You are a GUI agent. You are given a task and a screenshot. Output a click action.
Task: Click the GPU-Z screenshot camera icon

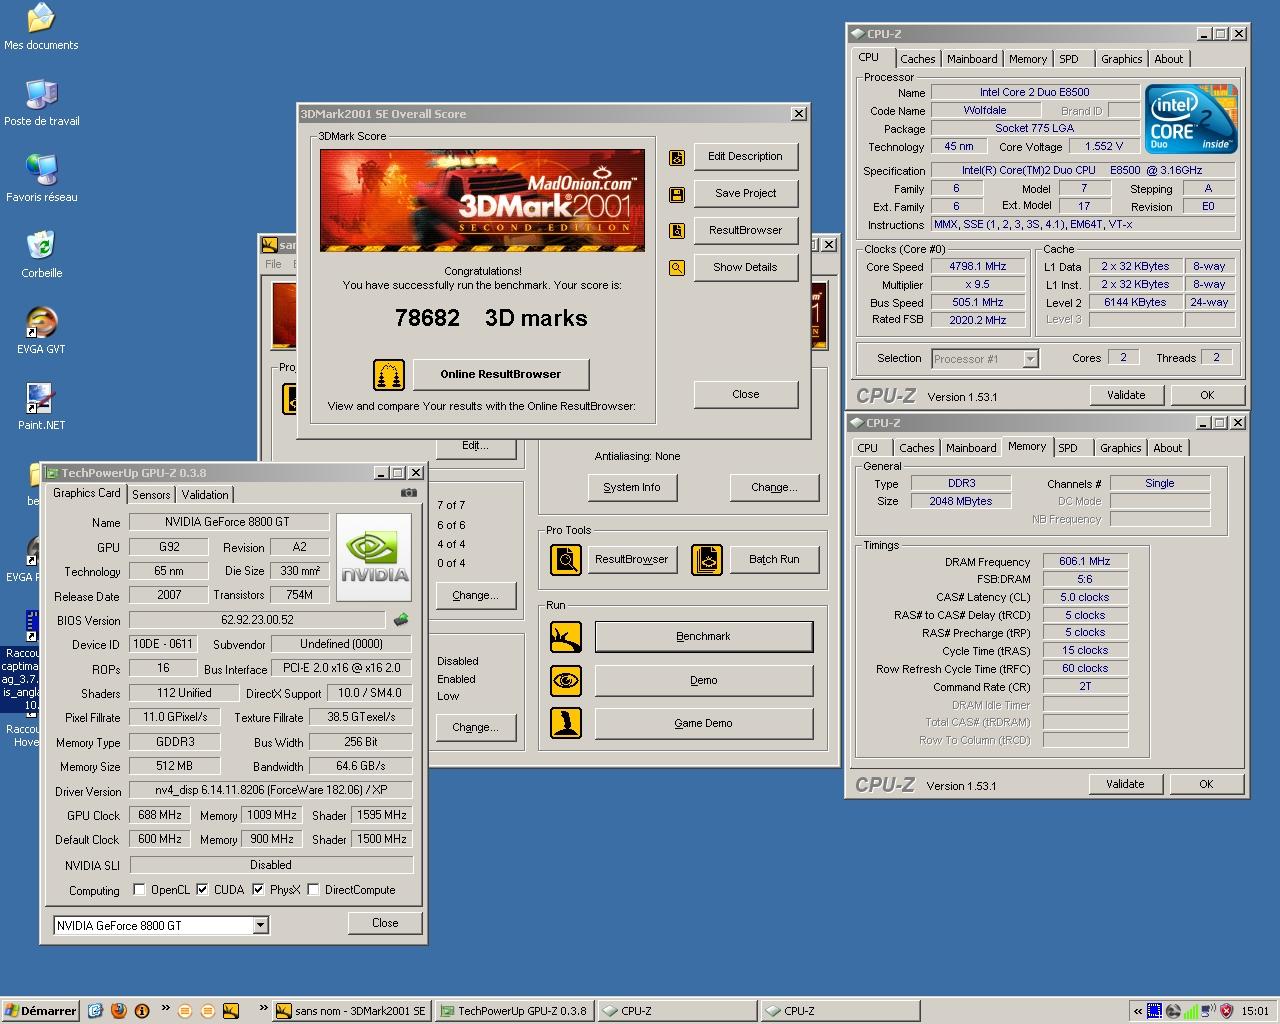[x=409, y=493]
